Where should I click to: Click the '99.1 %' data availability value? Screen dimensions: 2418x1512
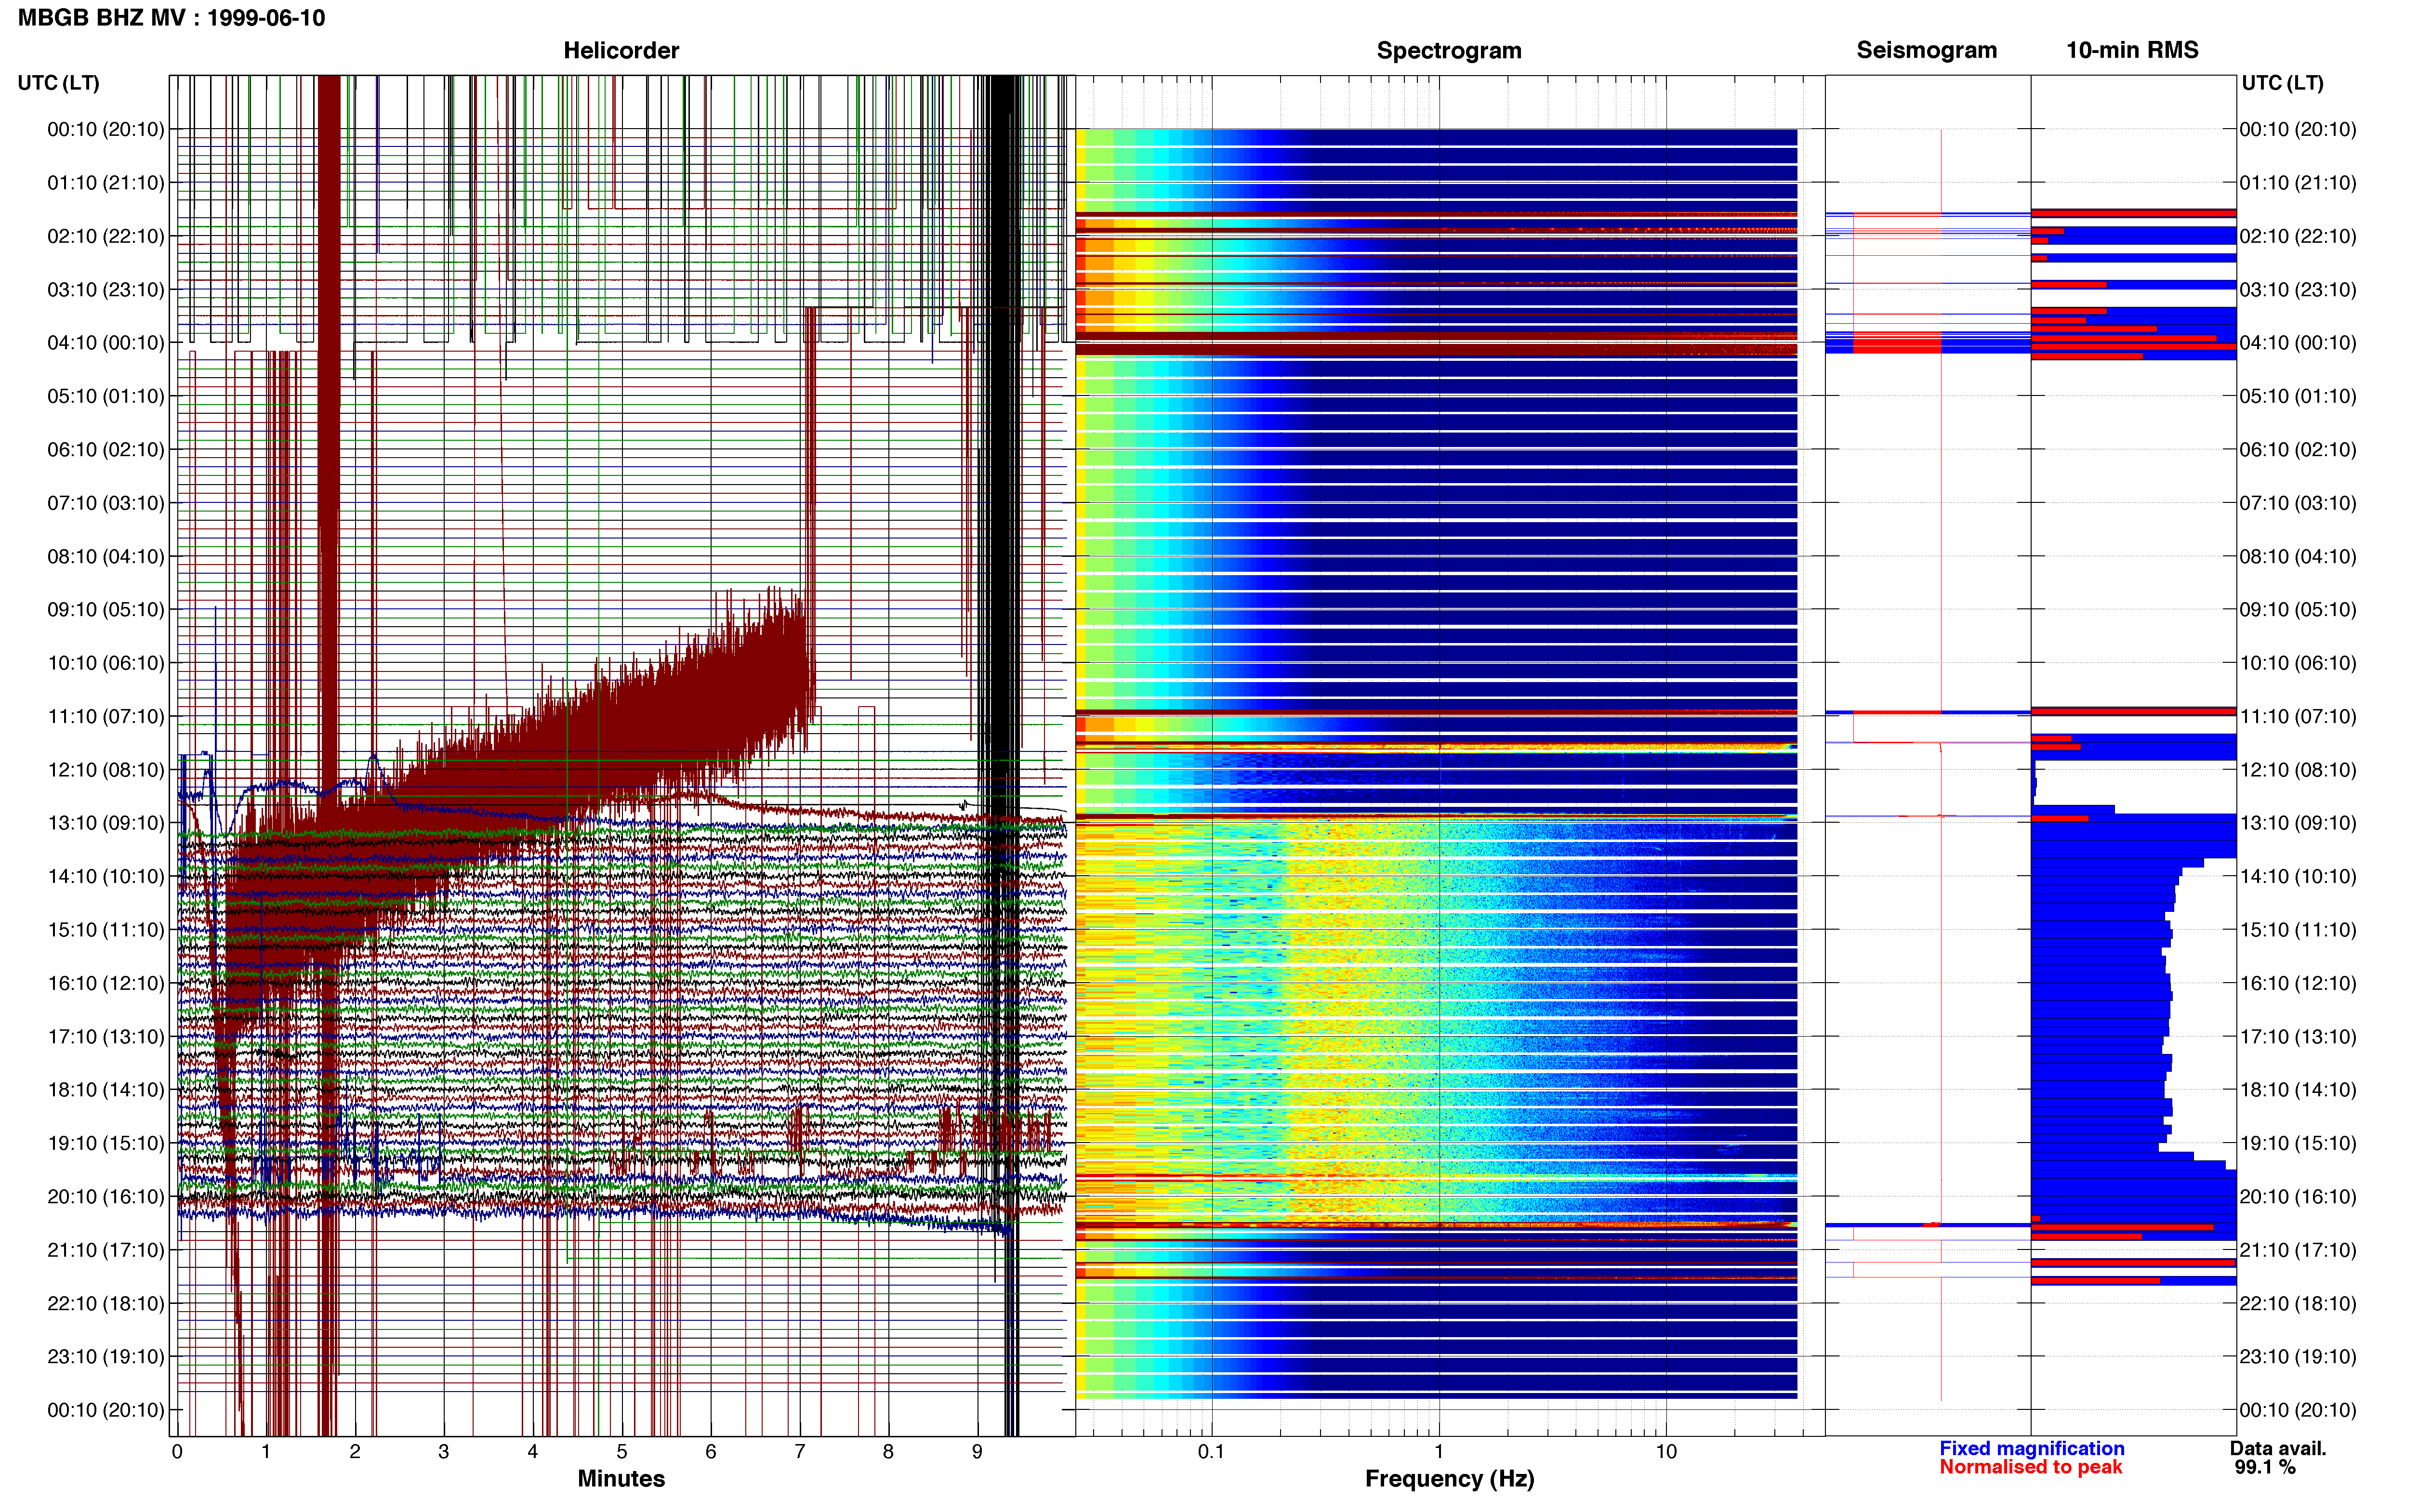coord(2265,1467)
